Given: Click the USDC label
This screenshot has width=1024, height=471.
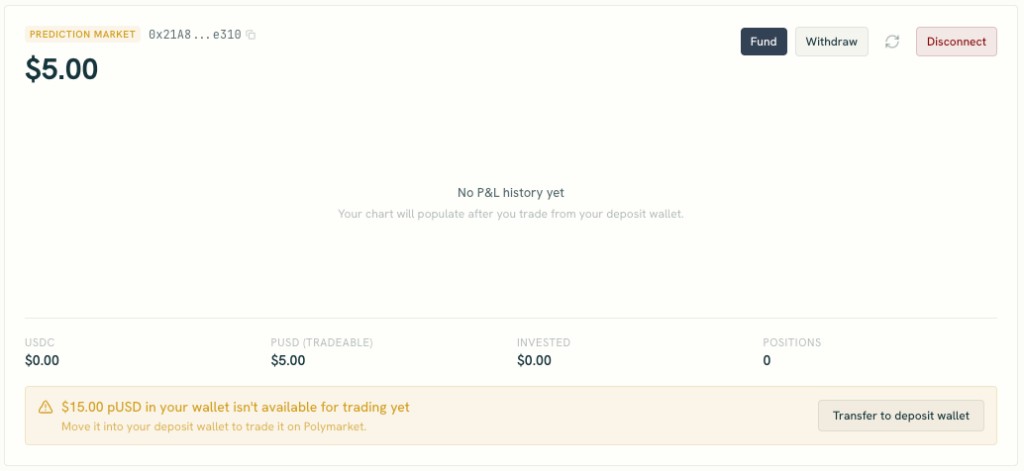Looking at the screenshot, I should [x=39, y=342].
